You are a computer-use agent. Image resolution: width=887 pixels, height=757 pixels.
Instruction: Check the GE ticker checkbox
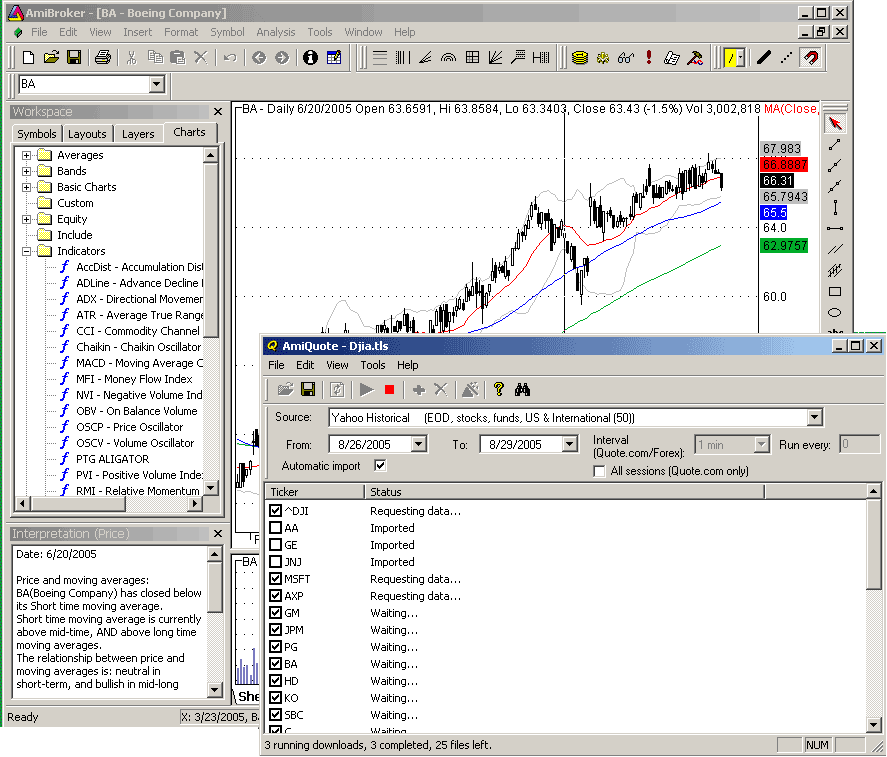[275, 544]
